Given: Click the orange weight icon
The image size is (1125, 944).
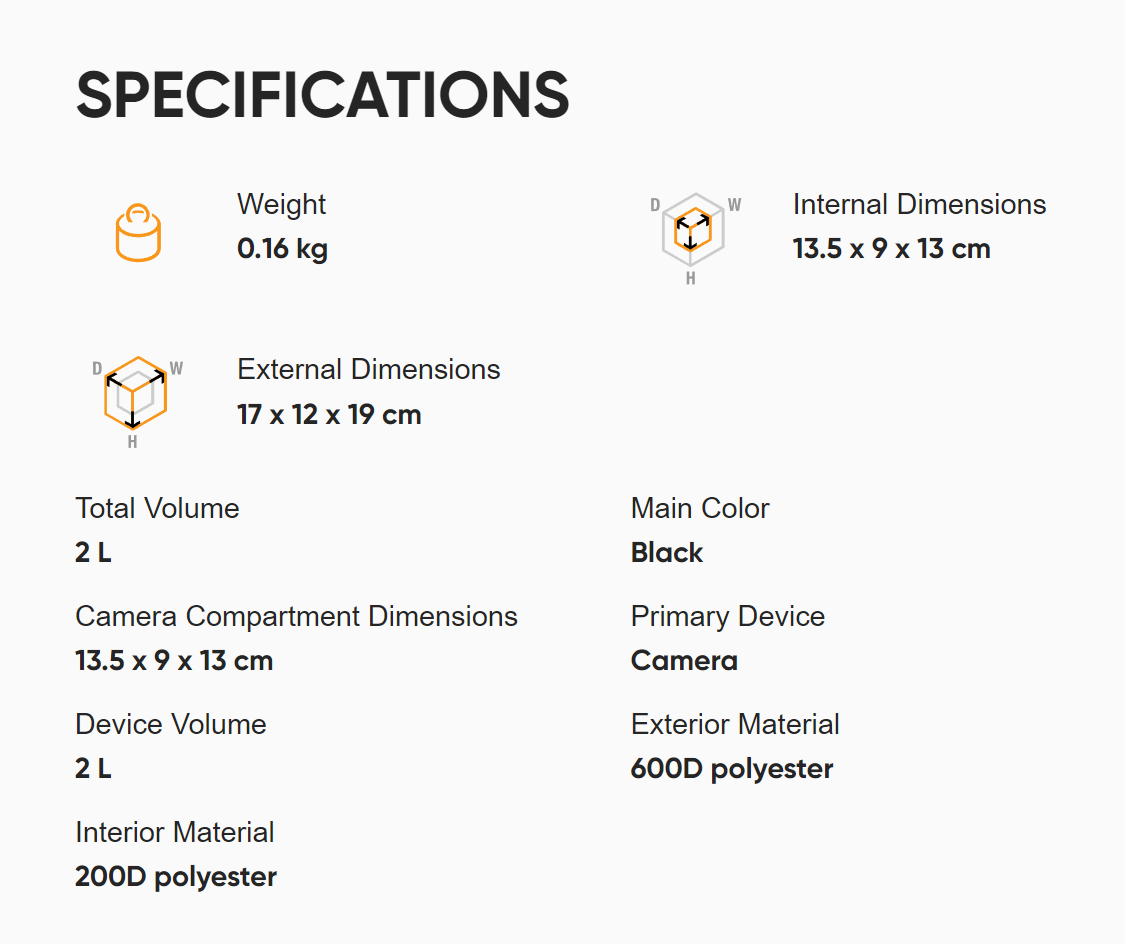Looking at the screenshot, I should click(138, 233).
